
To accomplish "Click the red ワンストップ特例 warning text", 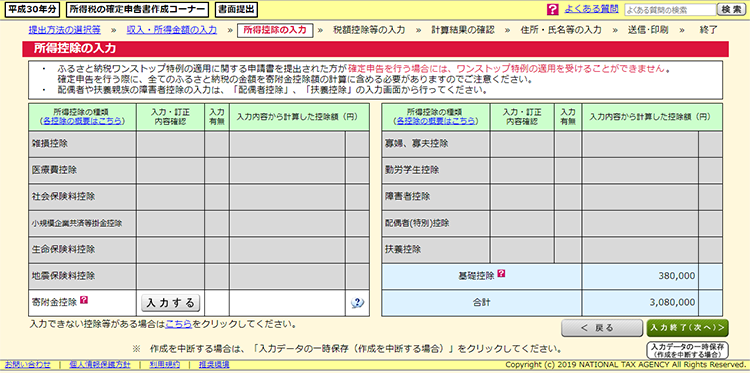I will pyautogui.click(x=506, y=68).
